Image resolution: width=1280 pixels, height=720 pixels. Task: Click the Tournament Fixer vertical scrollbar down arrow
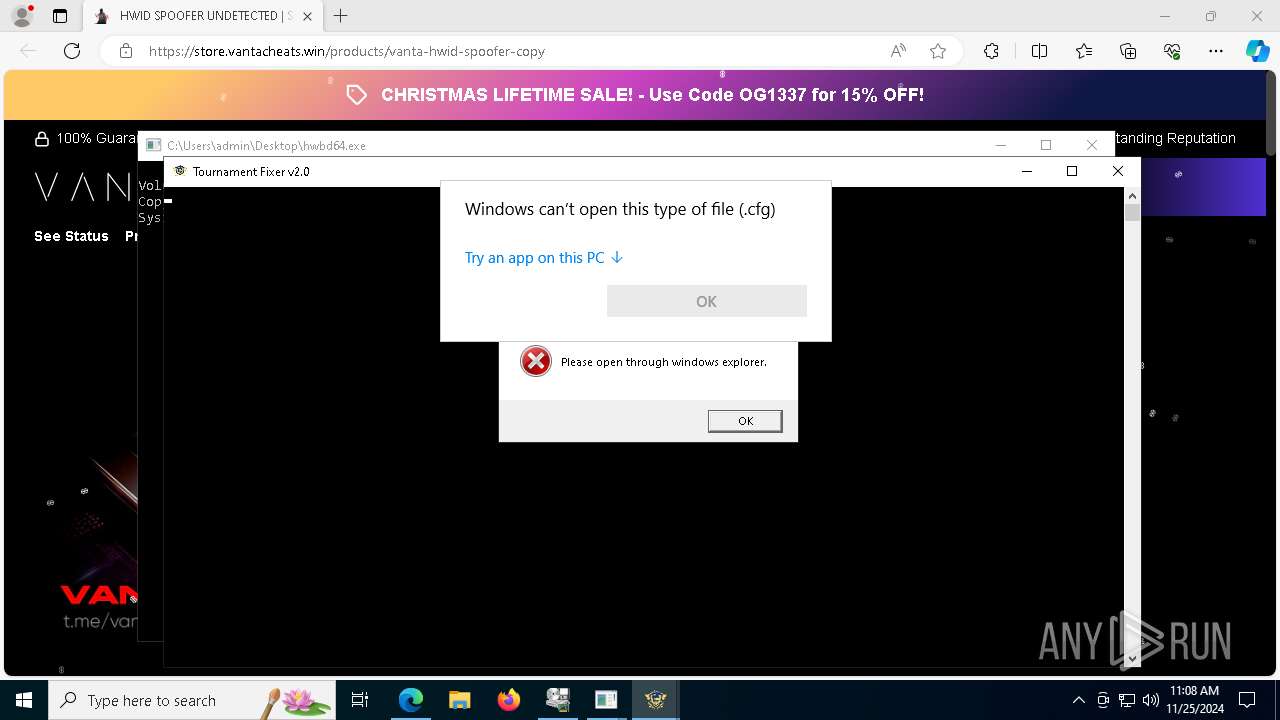click(x=1132, y=659)
